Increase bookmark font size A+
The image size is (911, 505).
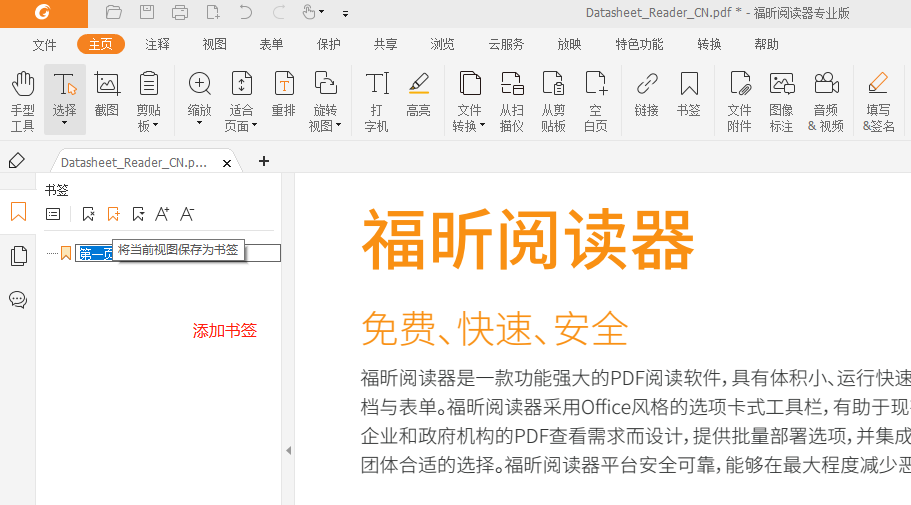click(x=162, y=214)
